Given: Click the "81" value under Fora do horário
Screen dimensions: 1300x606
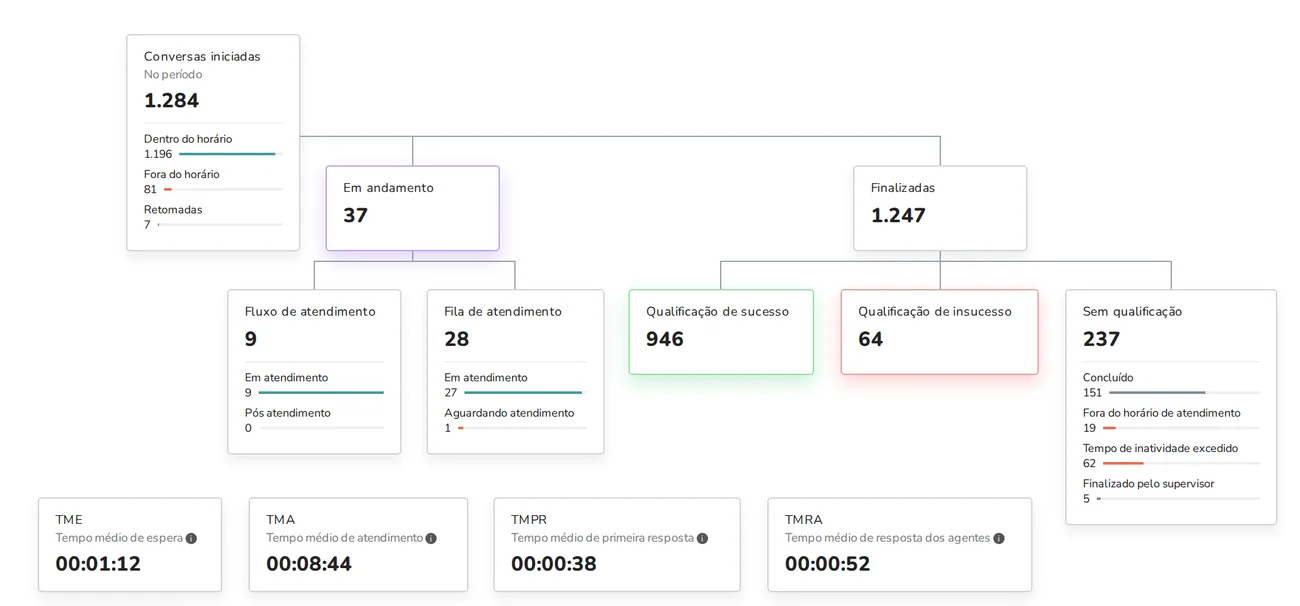Looking at the screenshot, I should 150,189.
